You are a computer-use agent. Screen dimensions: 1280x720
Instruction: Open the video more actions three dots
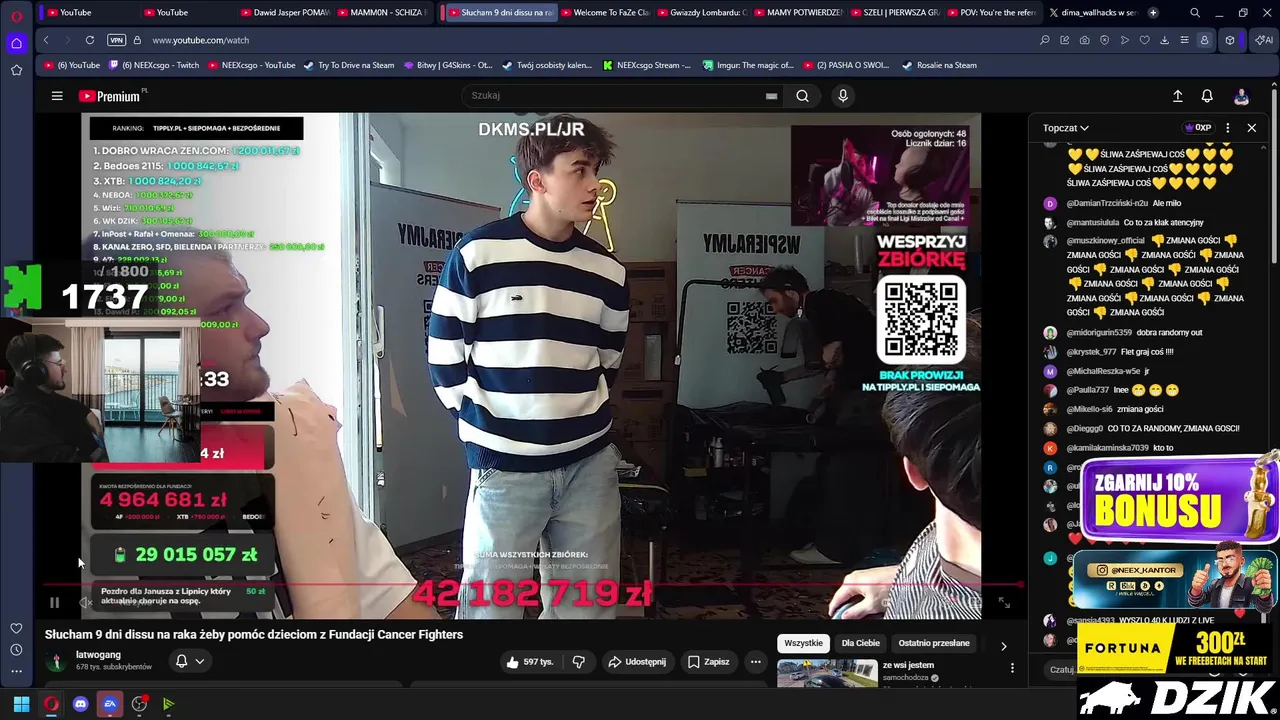click(756, 661)
